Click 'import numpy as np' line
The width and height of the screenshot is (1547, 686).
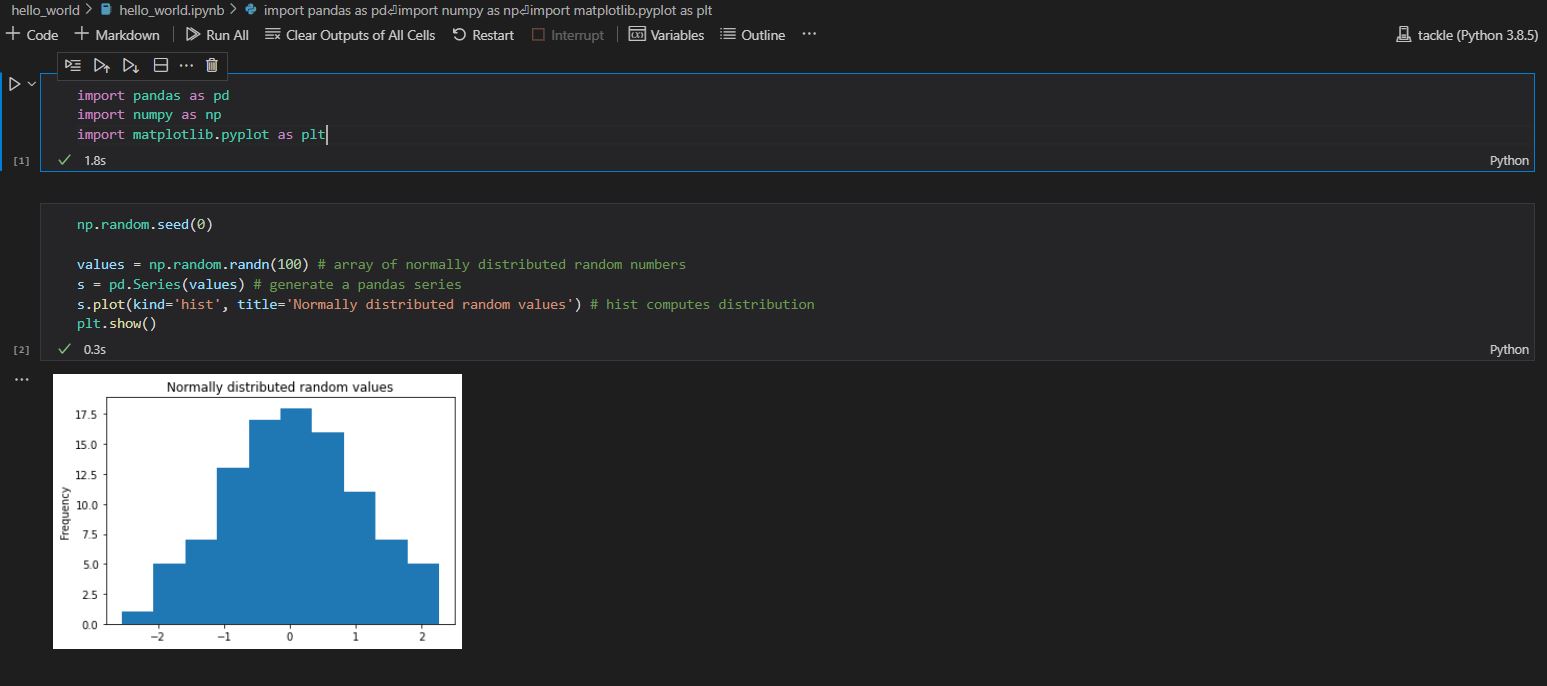[149, 115]
